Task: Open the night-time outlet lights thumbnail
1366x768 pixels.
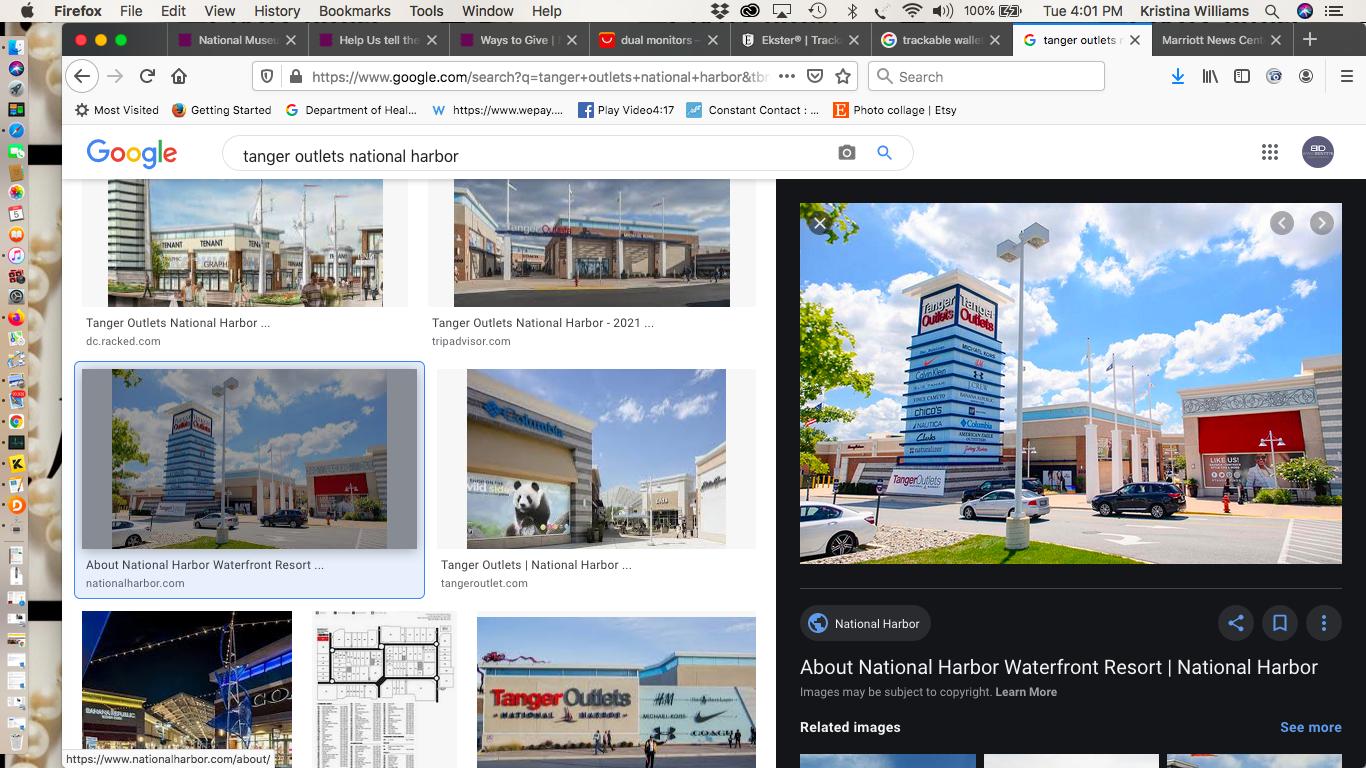Action: click(x=187, y=689)
